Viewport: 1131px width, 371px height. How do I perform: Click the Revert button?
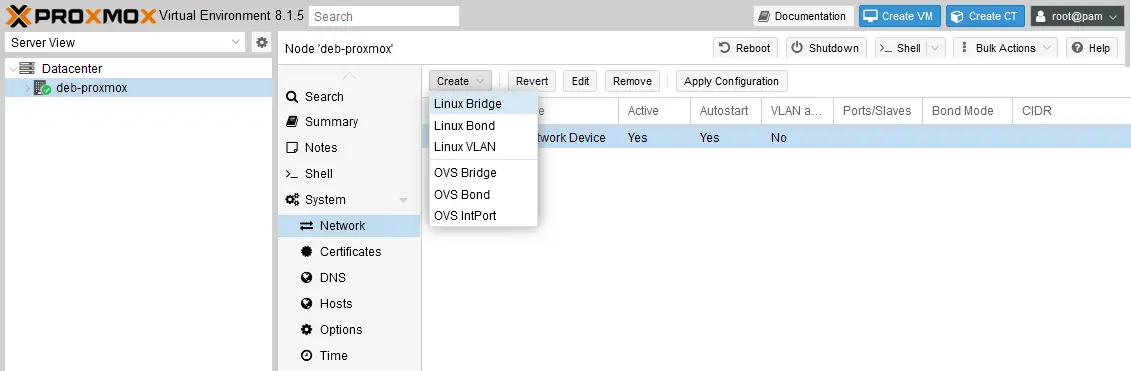pos(532,81)
